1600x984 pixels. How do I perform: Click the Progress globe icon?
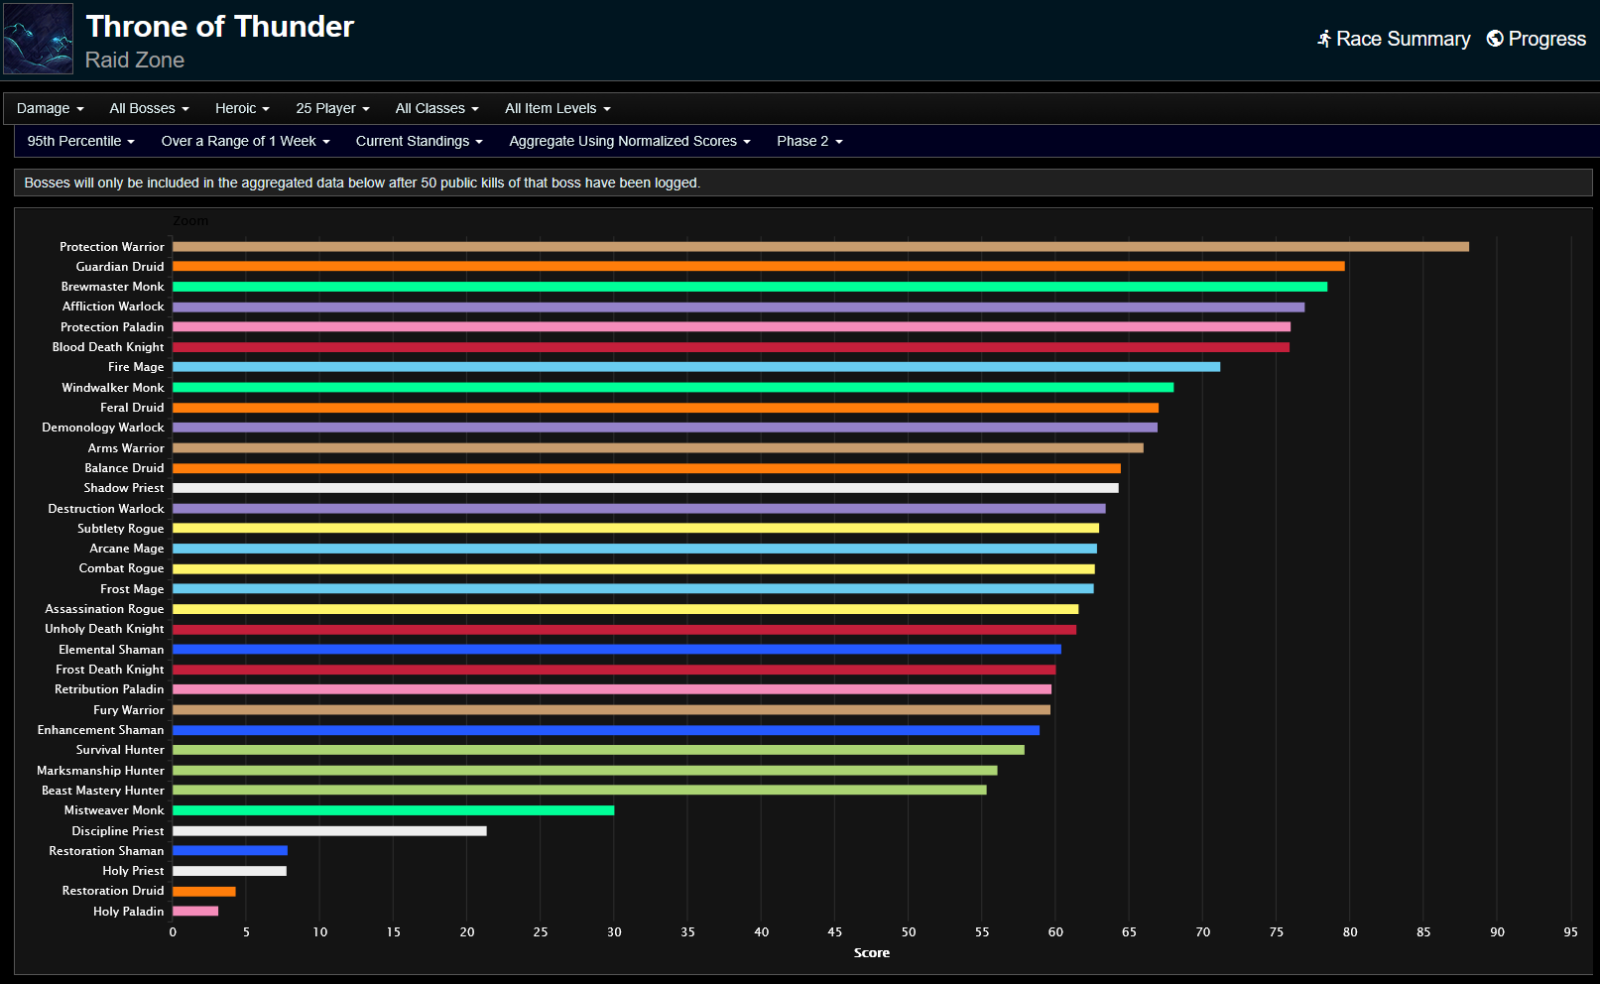pos(1495,39)
